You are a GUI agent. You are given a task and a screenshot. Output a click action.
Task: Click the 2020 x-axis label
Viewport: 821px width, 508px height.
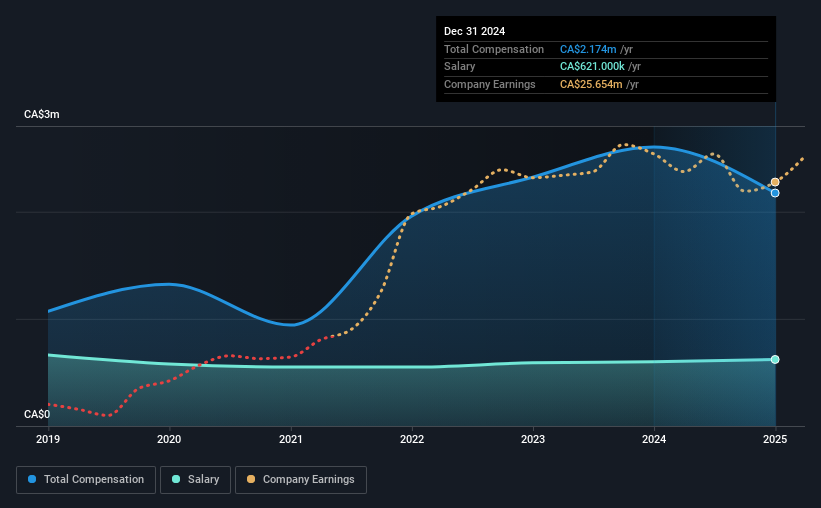pyautogui.click(x=169, y=439)
